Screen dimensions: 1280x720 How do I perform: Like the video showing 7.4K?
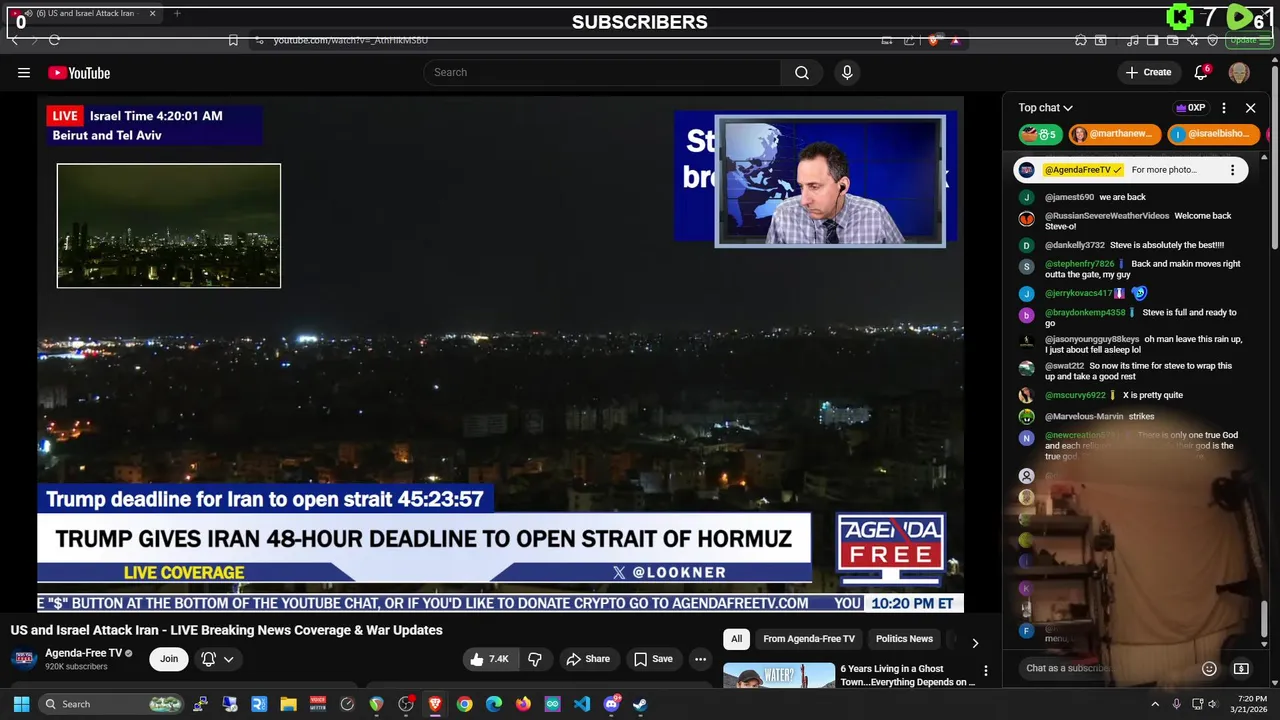[x=489, y=659]
